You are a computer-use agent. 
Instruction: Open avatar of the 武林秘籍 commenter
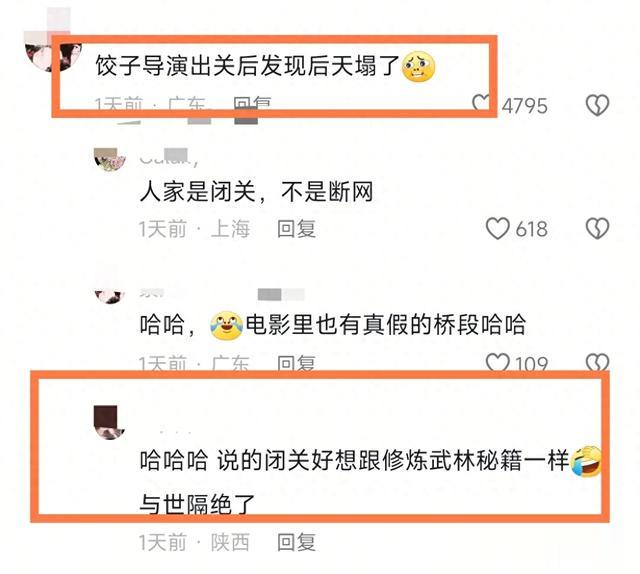[x=109, y=422]
